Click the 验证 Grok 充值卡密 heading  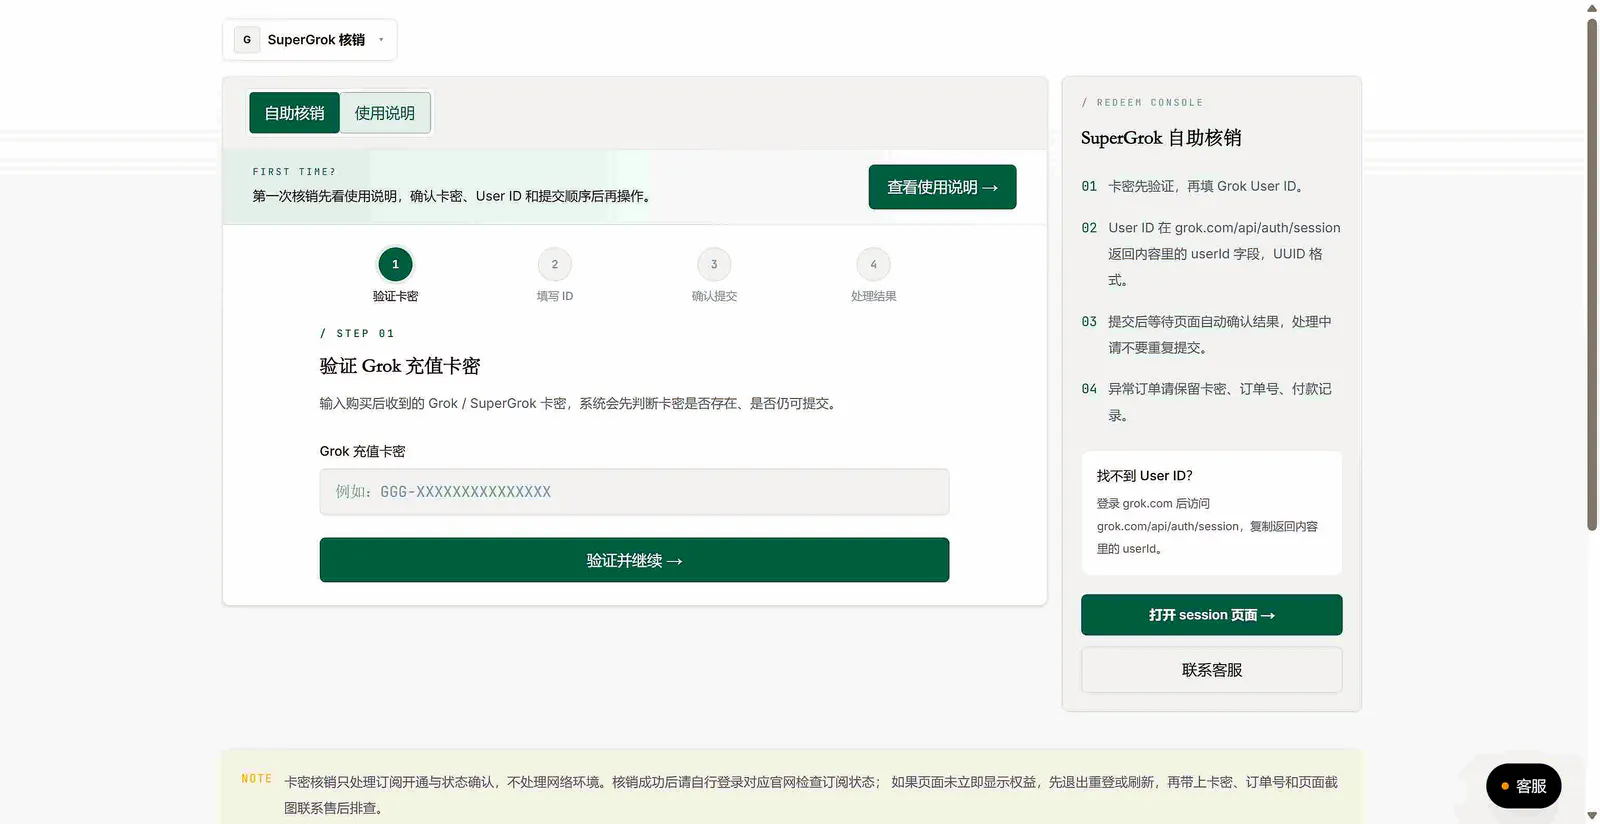point(400,366)
